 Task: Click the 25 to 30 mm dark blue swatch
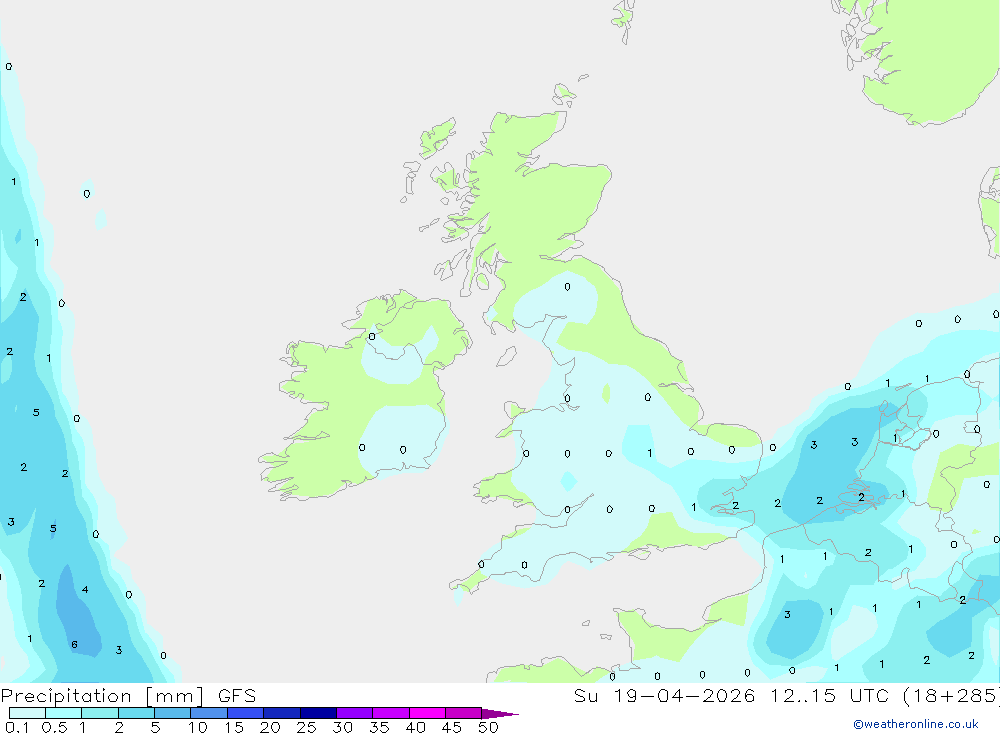[x=318, y=713]
